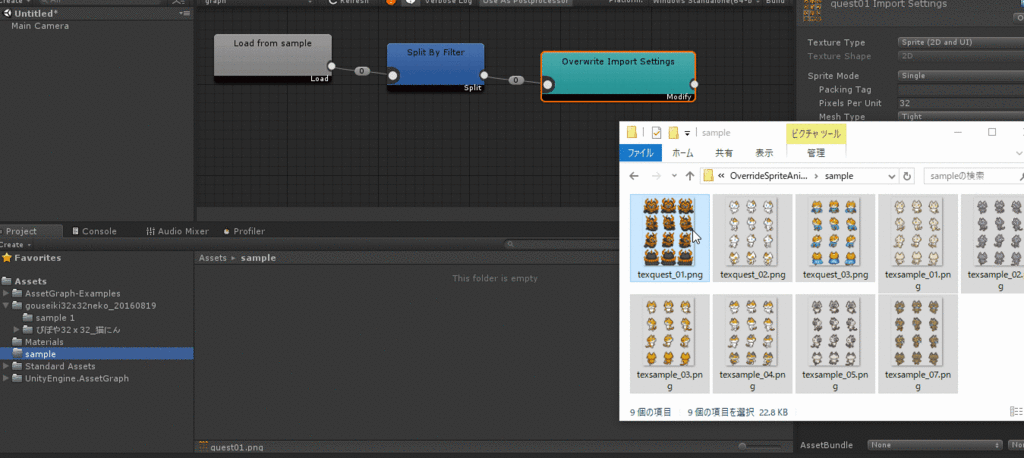Expand the ぴぽや32x32 folder arrow
Screen dimensions: 1024x458
pos(17,329)
